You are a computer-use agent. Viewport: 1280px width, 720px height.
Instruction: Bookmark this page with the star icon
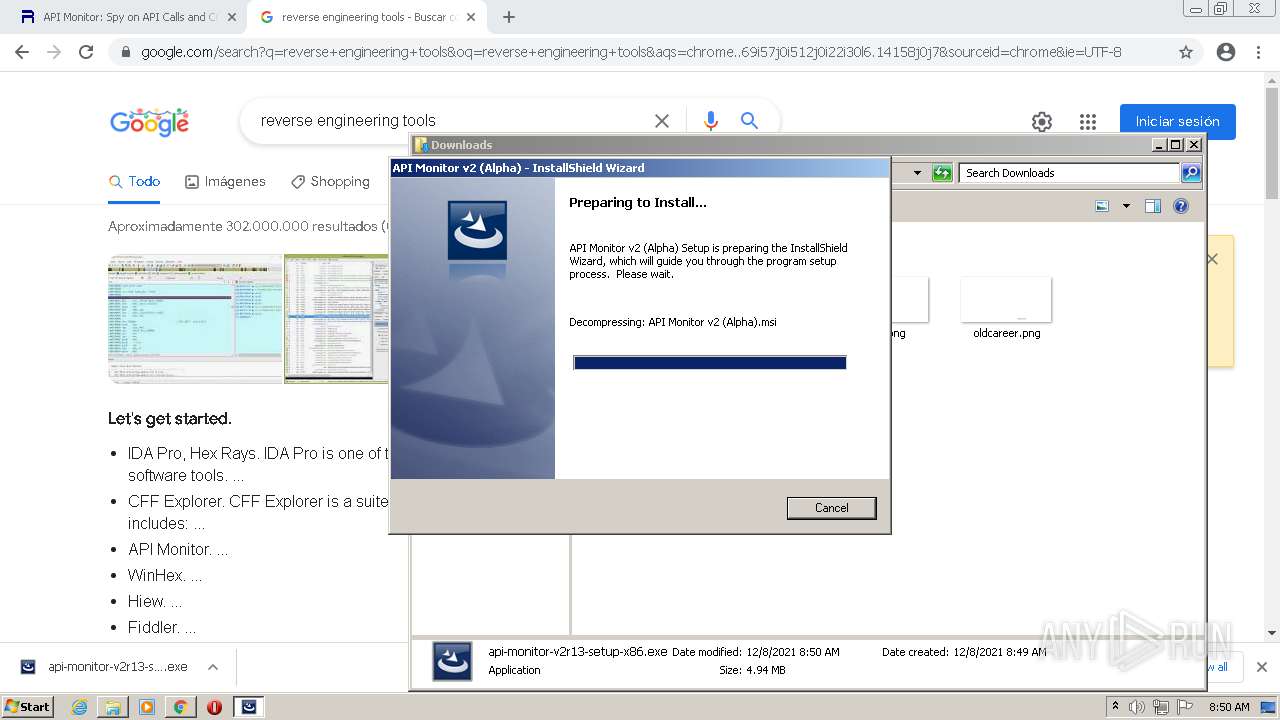tap(1186, 52)
